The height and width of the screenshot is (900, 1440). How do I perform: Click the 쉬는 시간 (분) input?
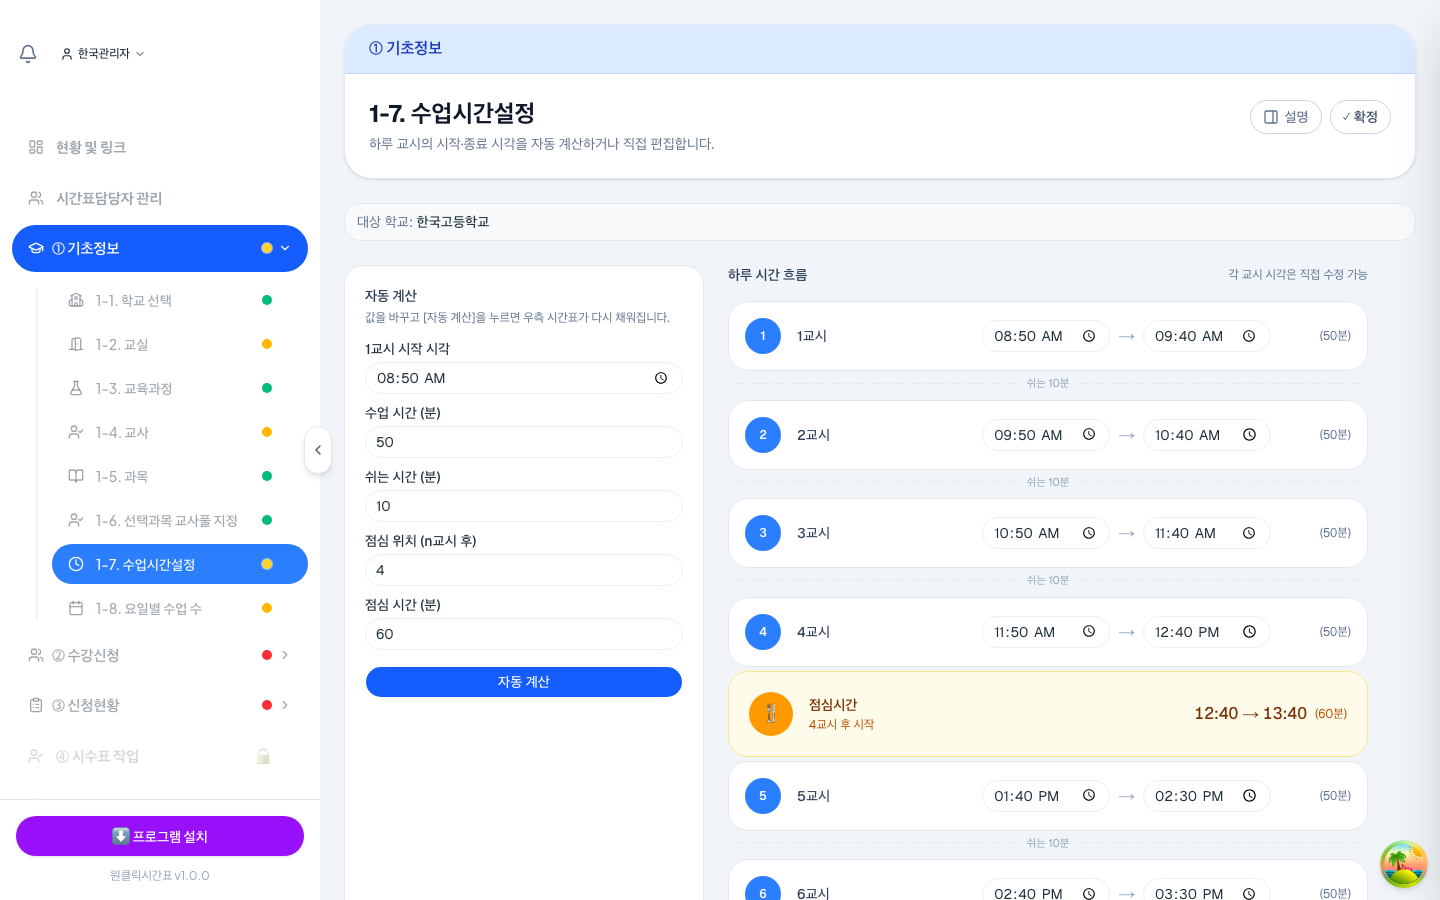pos(524,506)
